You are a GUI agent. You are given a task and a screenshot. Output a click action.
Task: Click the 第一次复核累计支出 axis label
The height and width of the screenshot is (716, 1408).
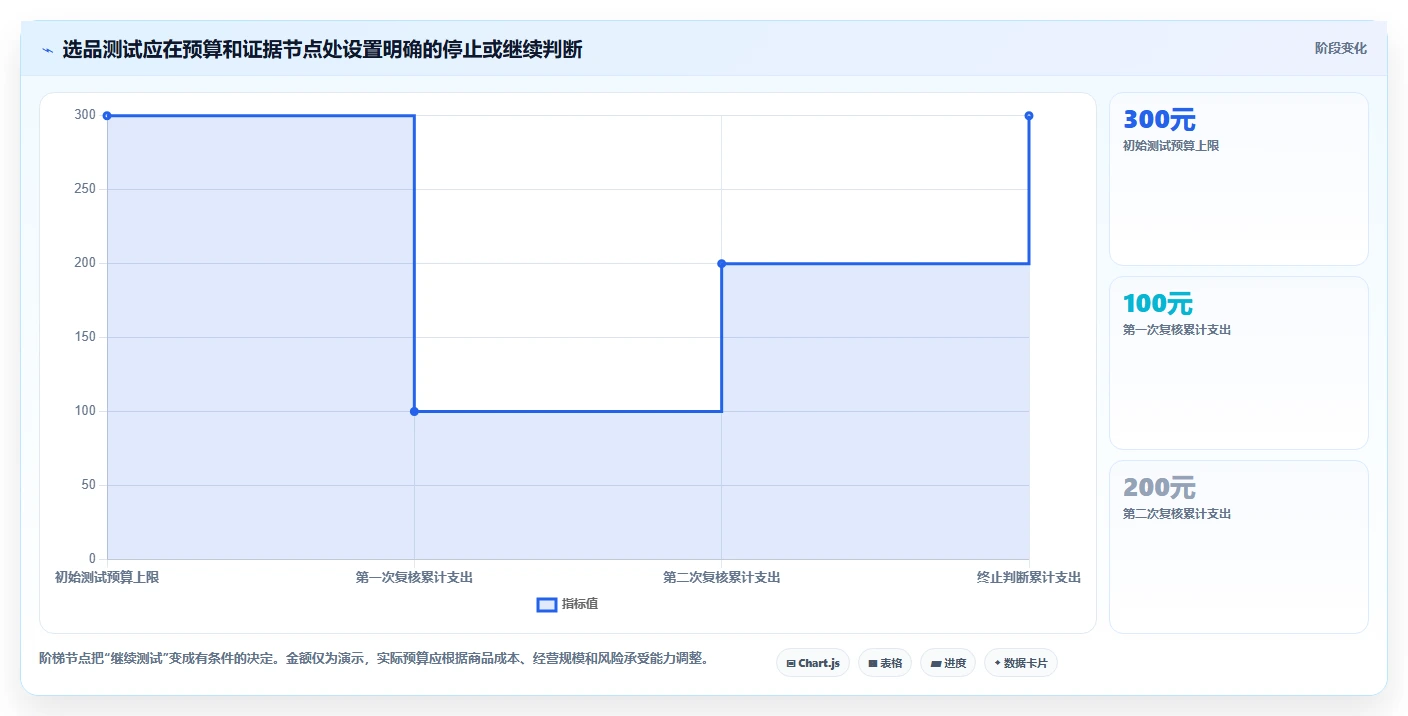[414, 577]
